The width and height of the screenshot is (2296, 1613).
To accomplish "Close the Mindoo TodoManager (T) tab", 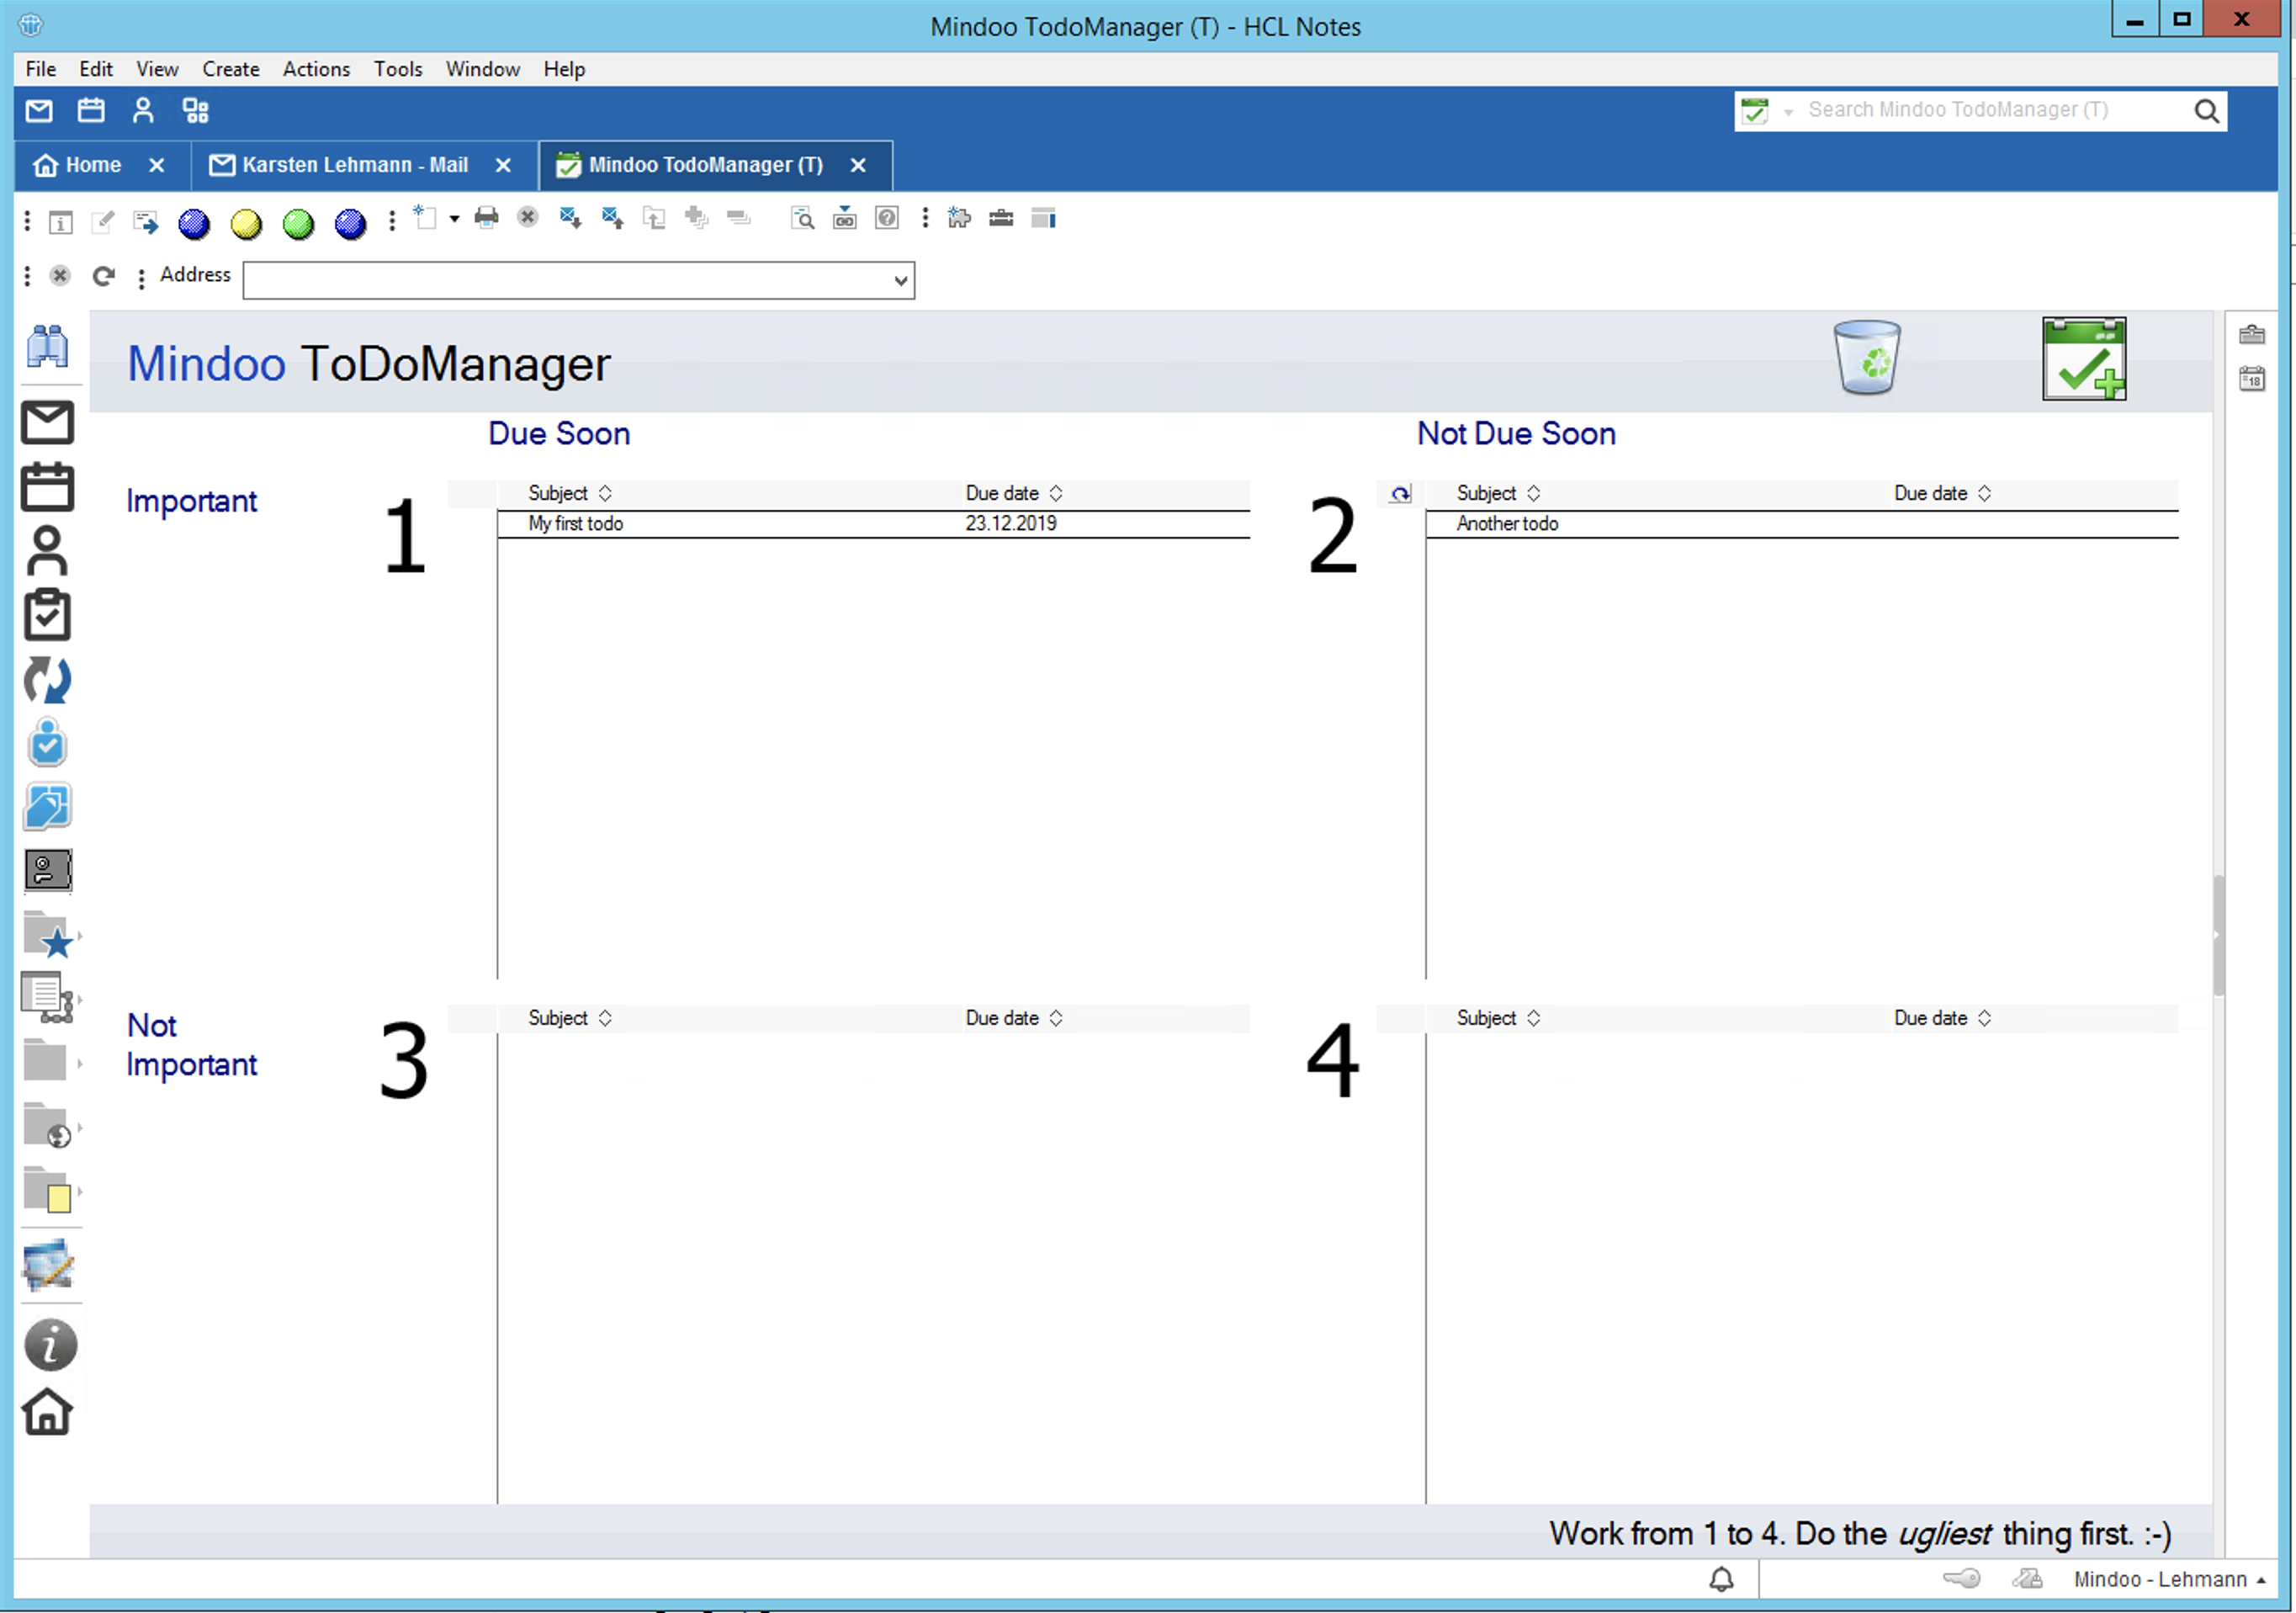I will (858, 166).
